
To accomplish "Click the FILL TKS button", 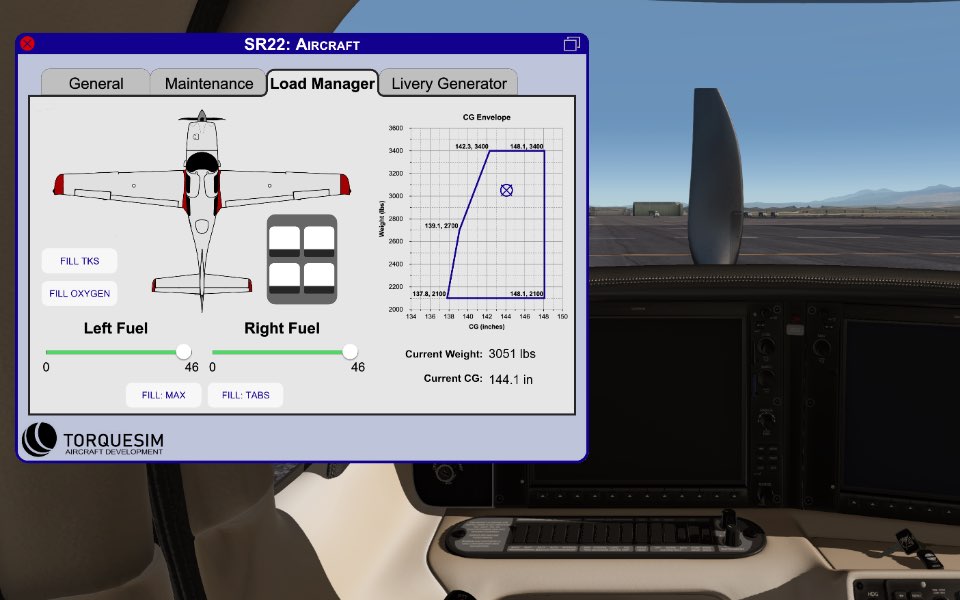I will (80, 261).
